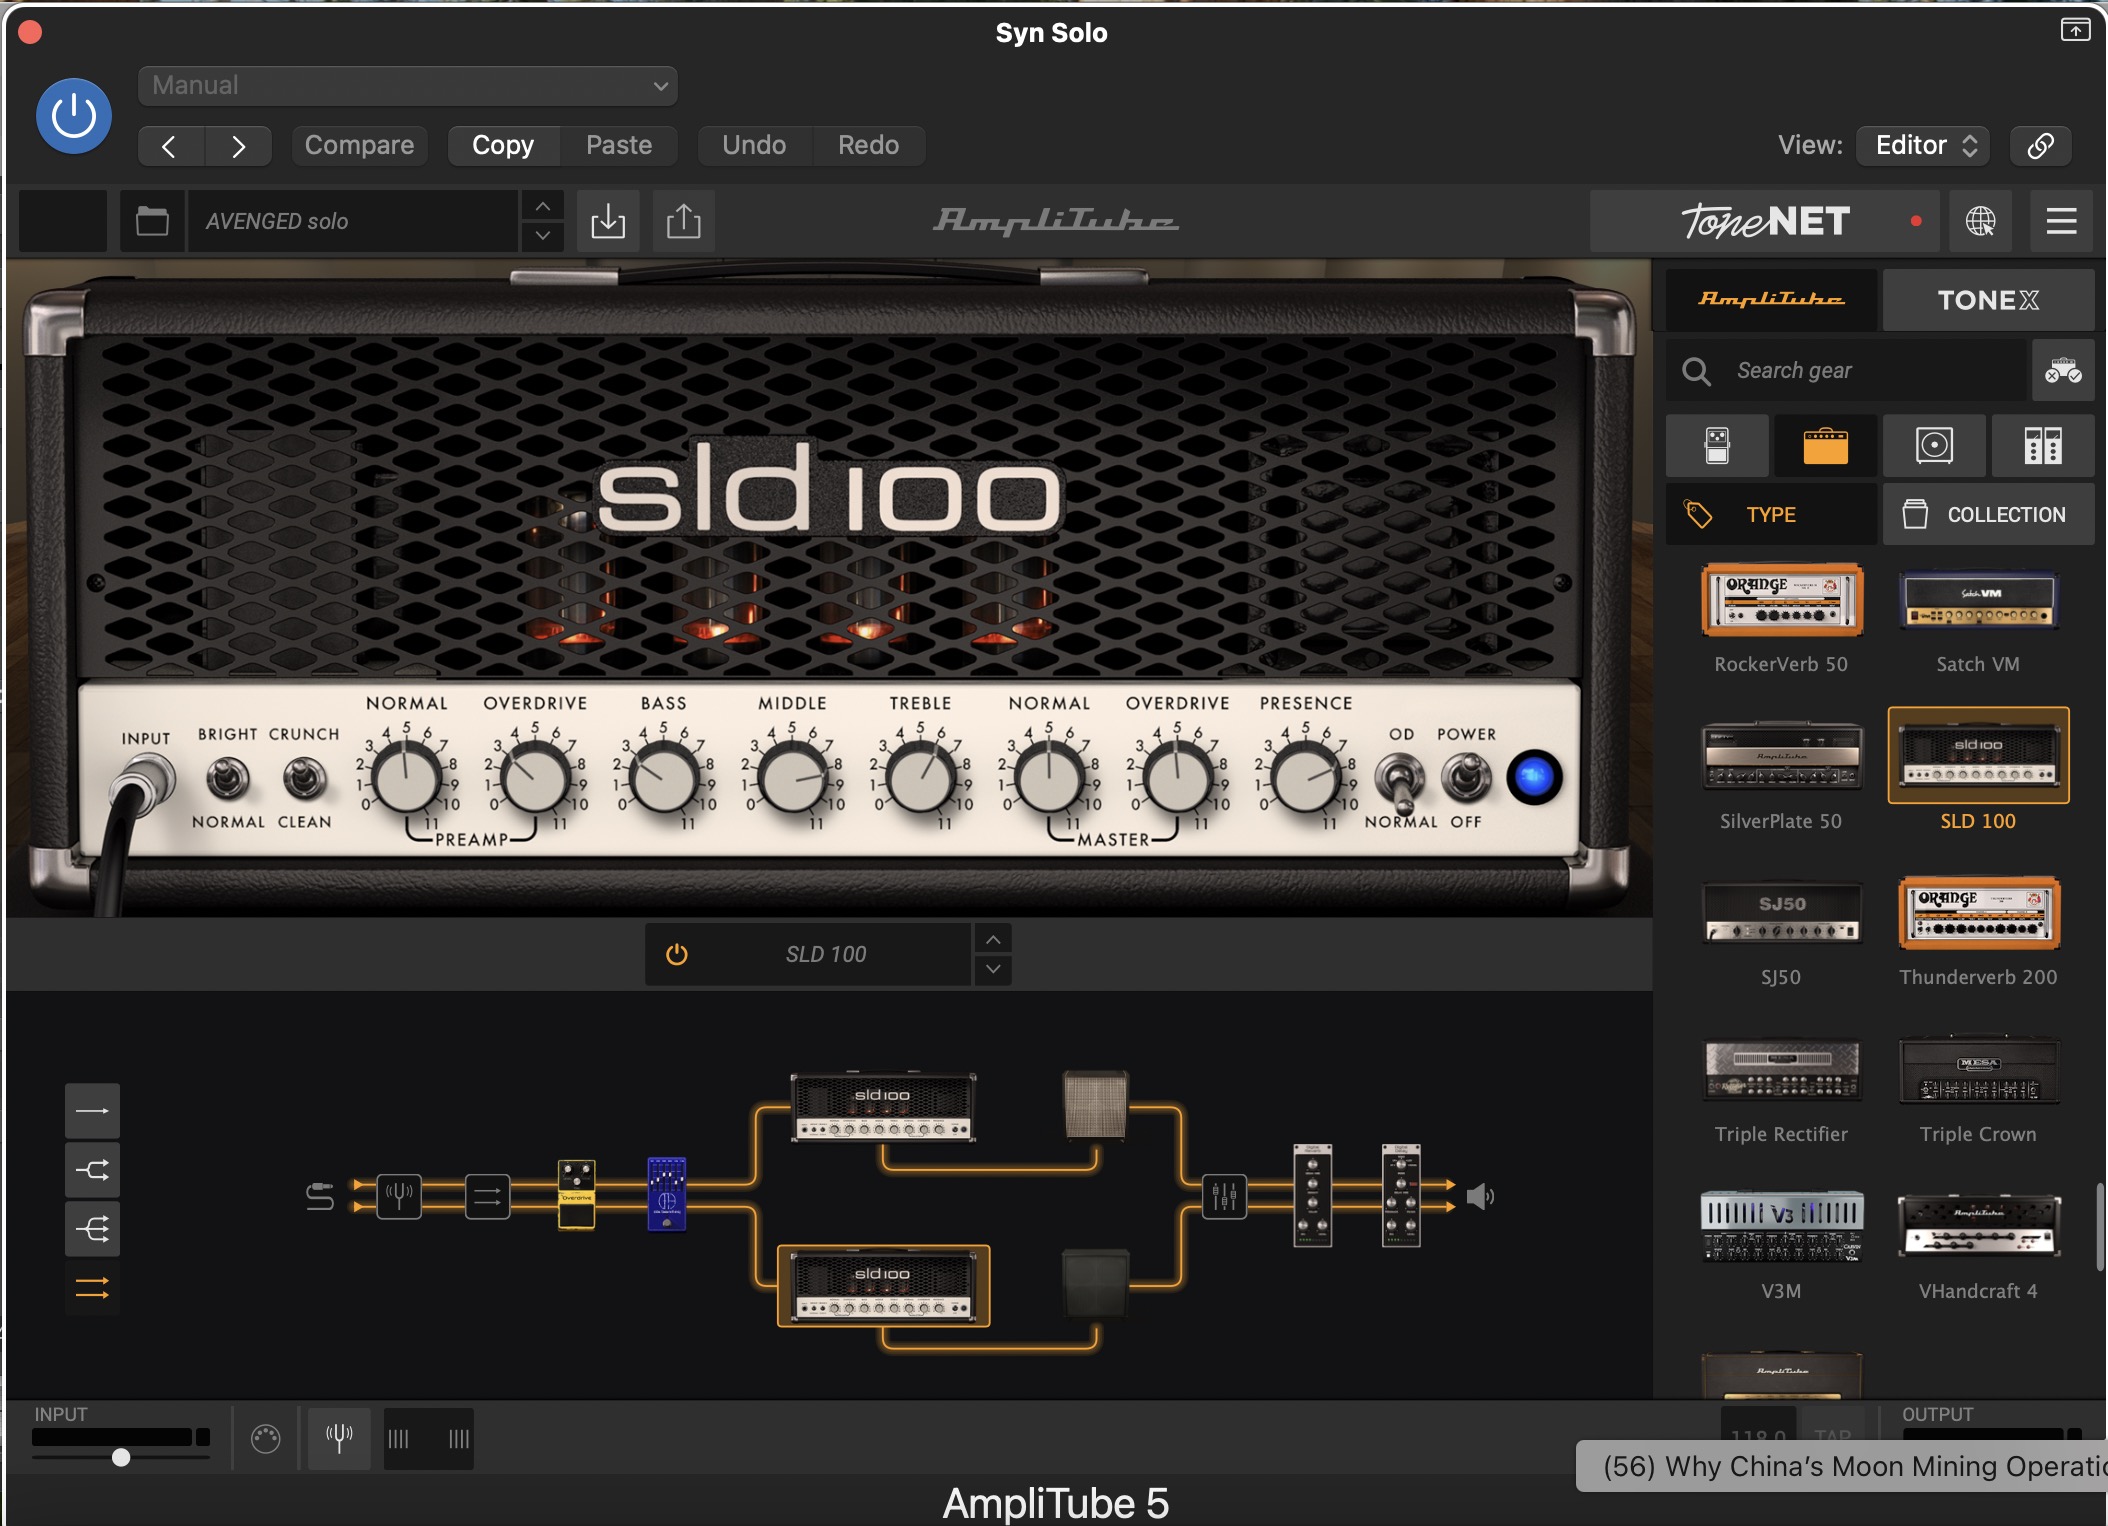
Task: Go to next preset arrow
Action: point(238,146)
